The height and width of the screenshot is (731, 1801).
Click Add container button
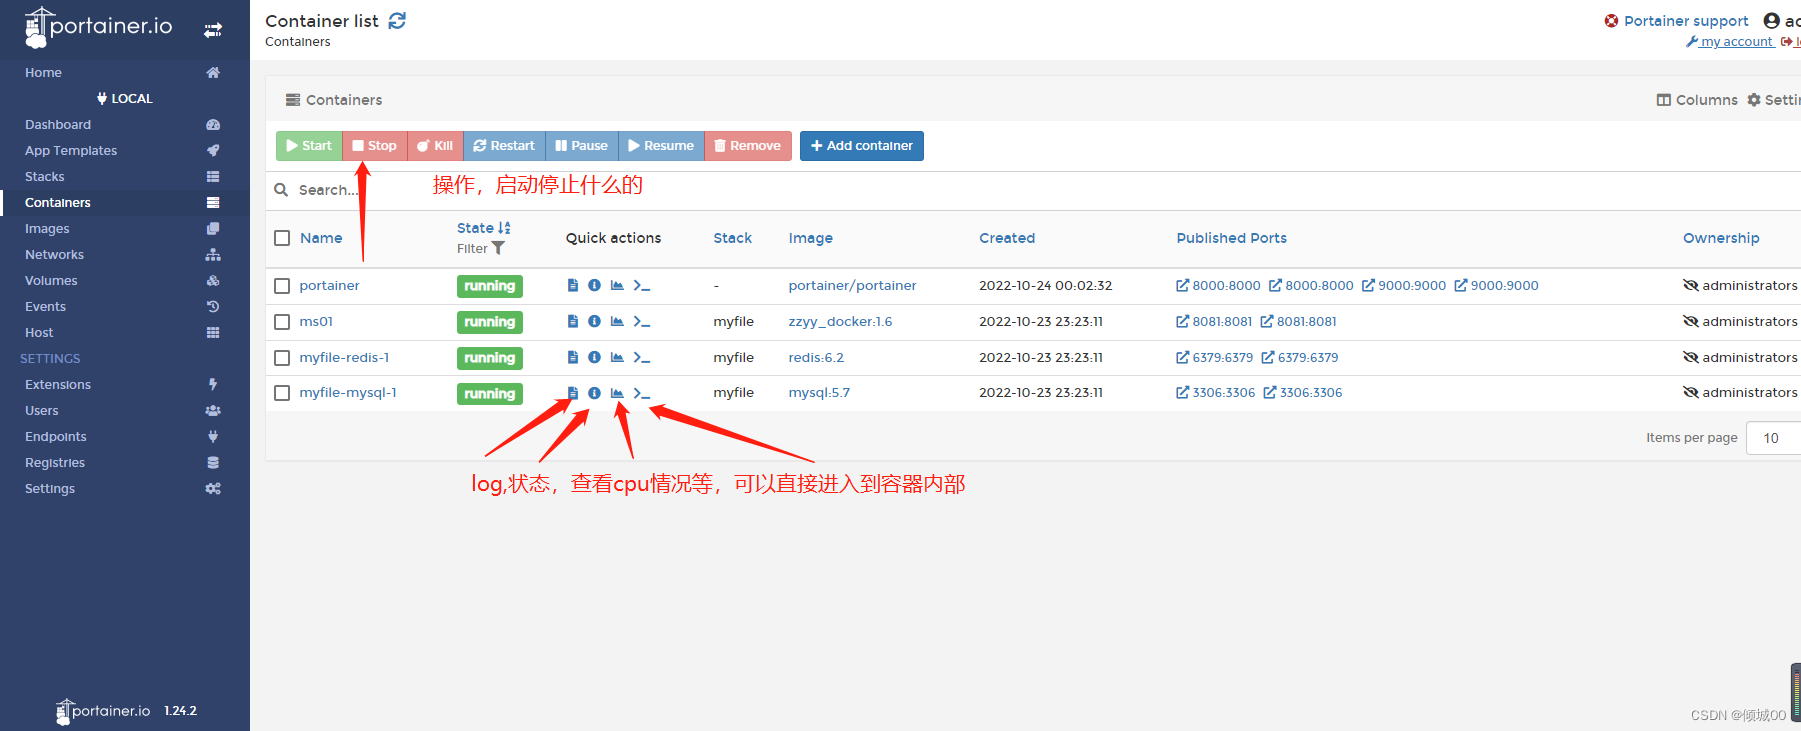[x=862, y=146]
